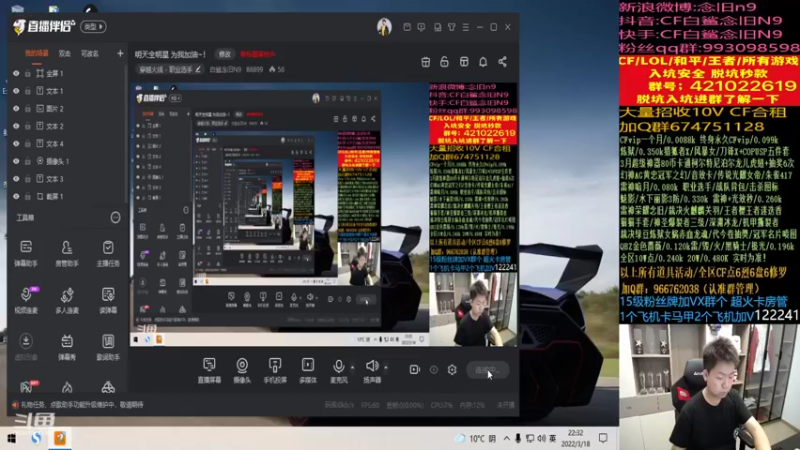Viewport: 800px width, 450px height.
Task: Show hidden system tray icons
Action: tap(506, 438)
